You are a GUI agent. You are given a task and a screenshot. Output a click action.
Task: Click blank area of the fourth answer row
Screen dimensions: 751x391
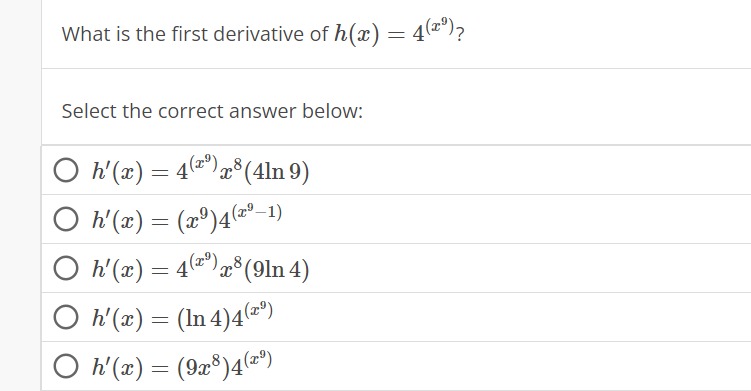527,317
